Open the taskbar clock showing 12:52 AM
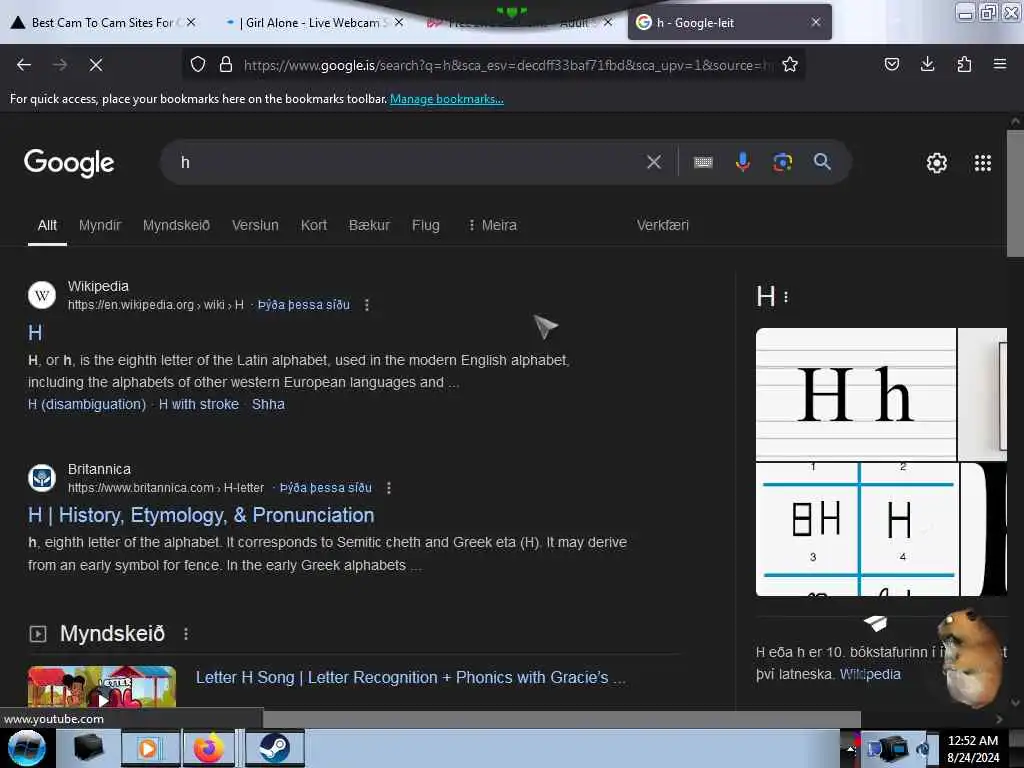 click(x=973, y=749)
